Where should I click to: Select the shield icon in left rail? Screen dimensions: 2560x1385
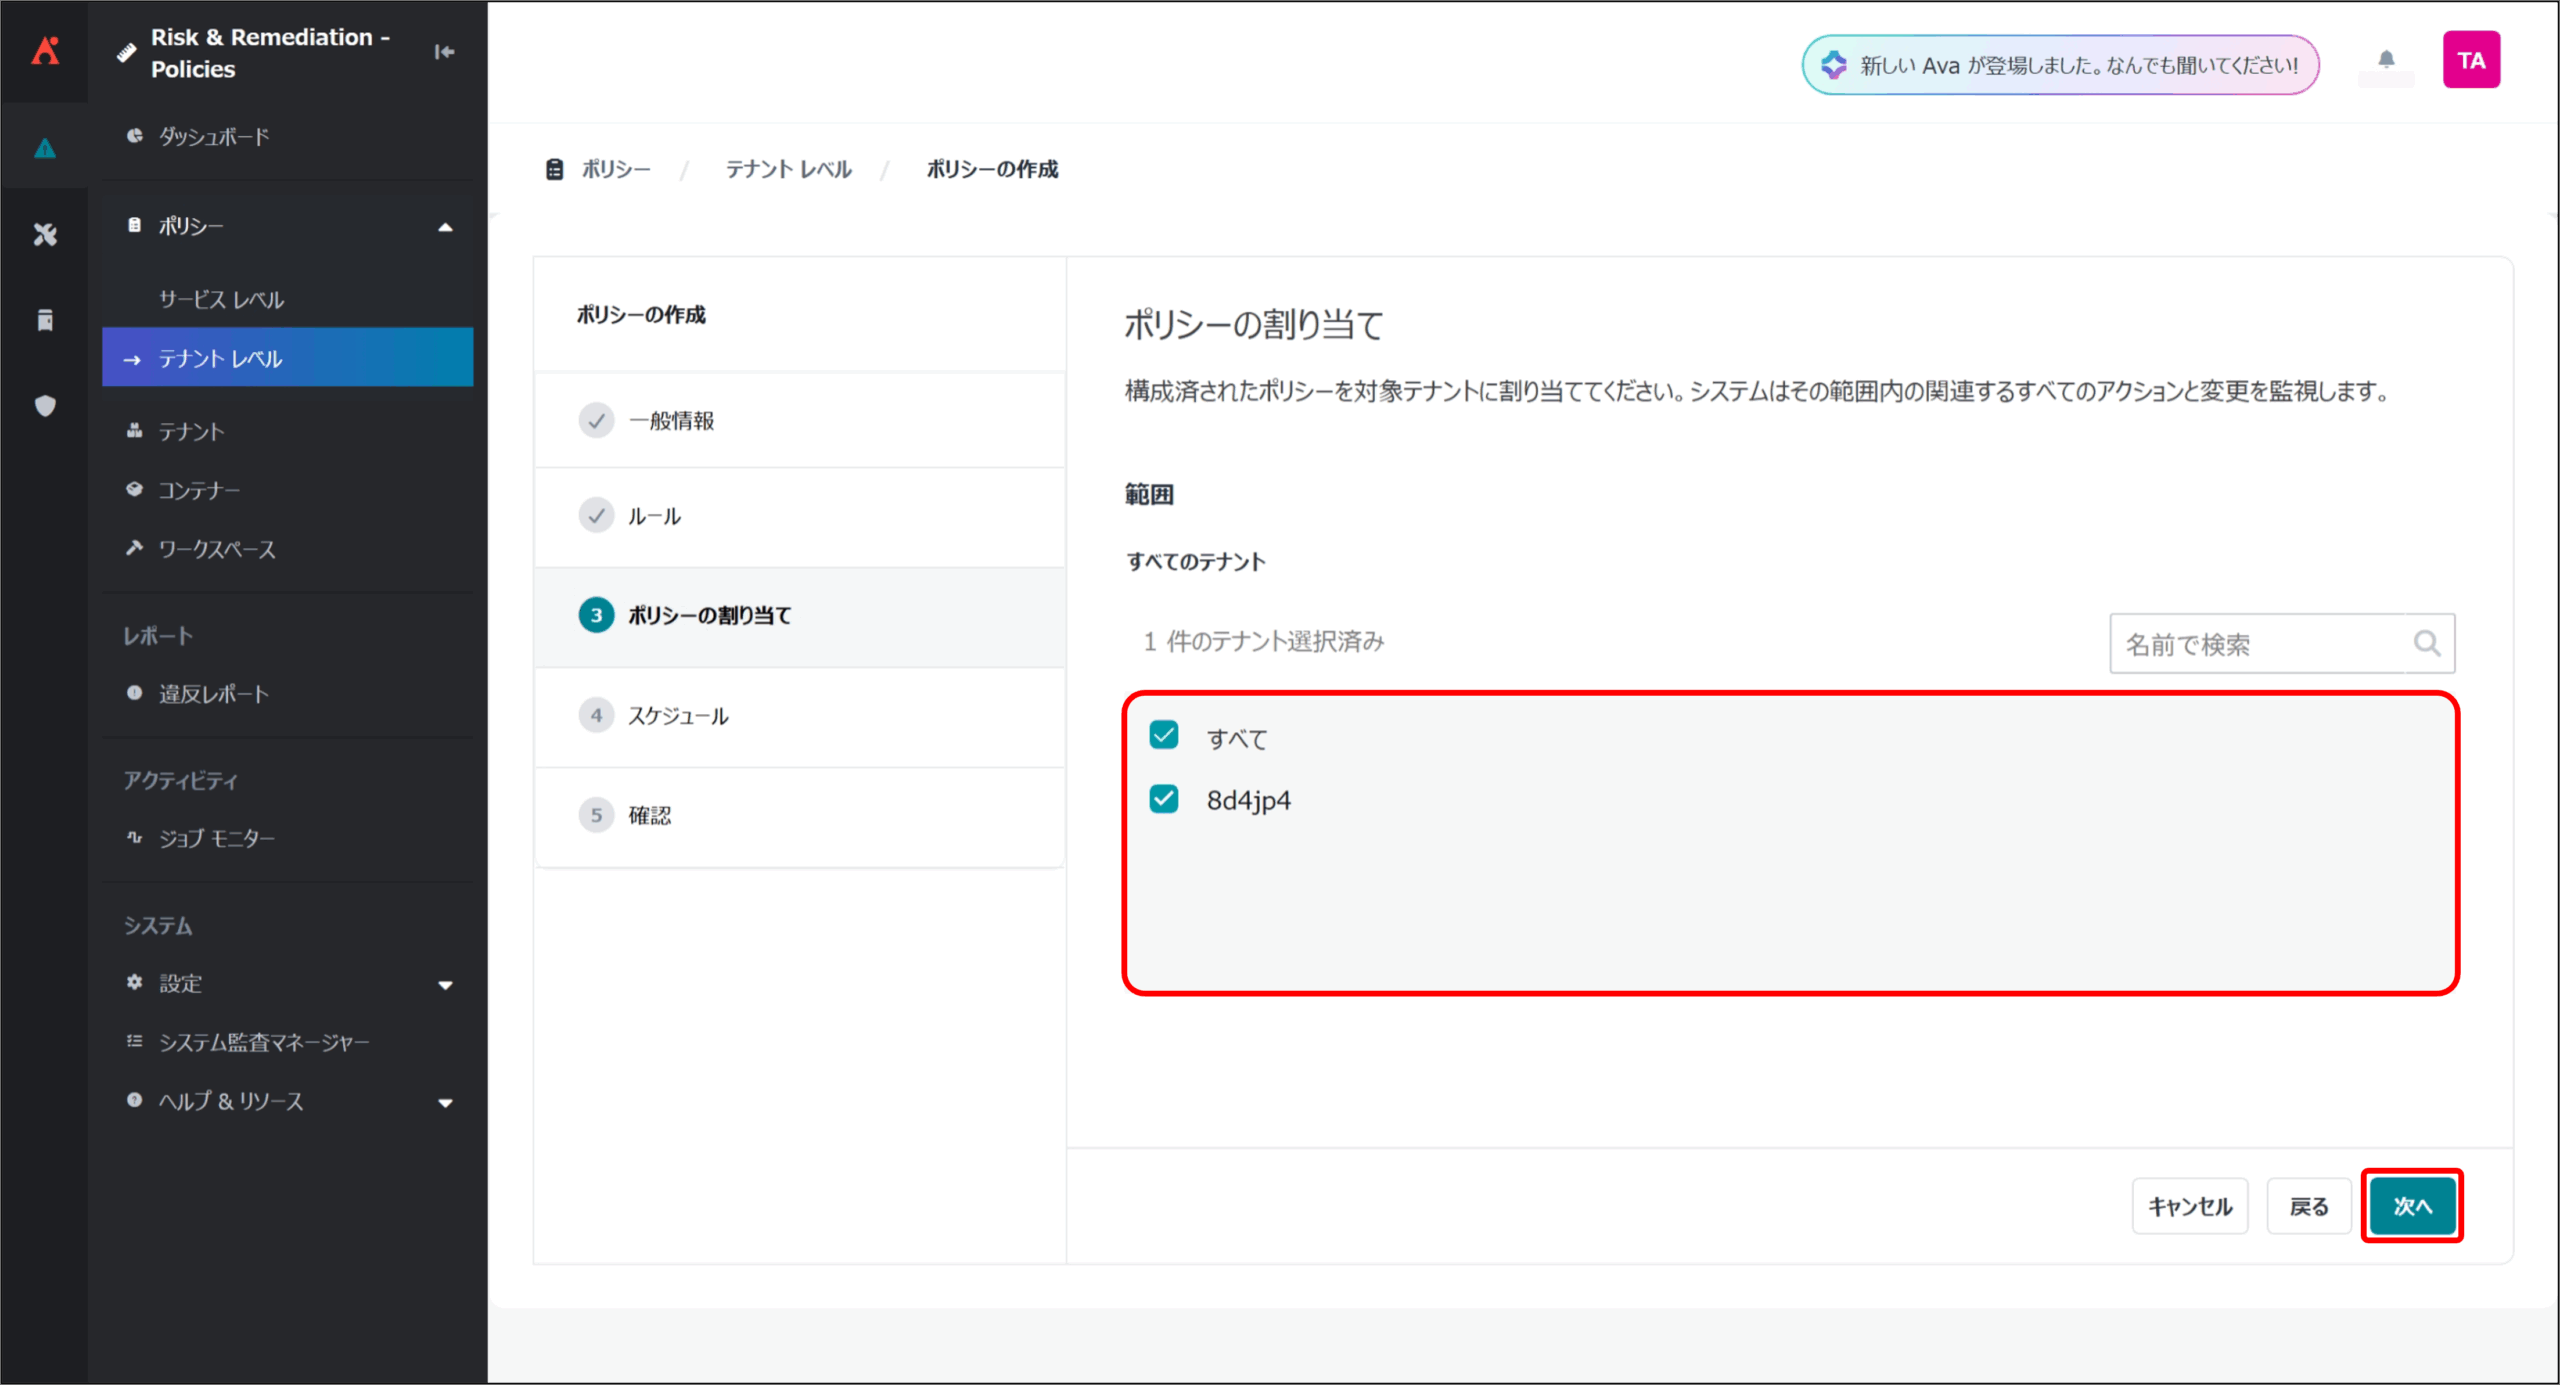pyautogui.click(x=45, y=405)
